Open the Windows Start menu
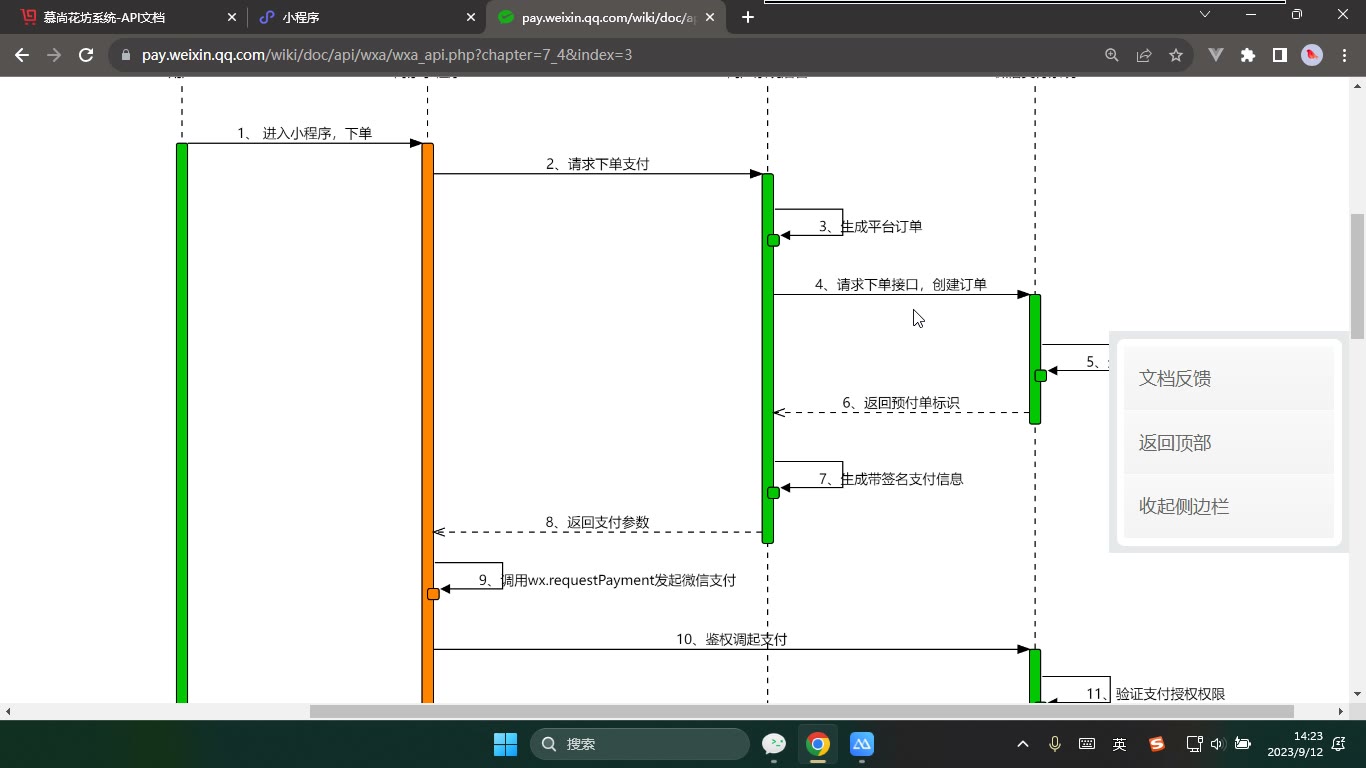The width and height of the screenshot is (1366, 768). pyautogui.click(x=505, y=744)
